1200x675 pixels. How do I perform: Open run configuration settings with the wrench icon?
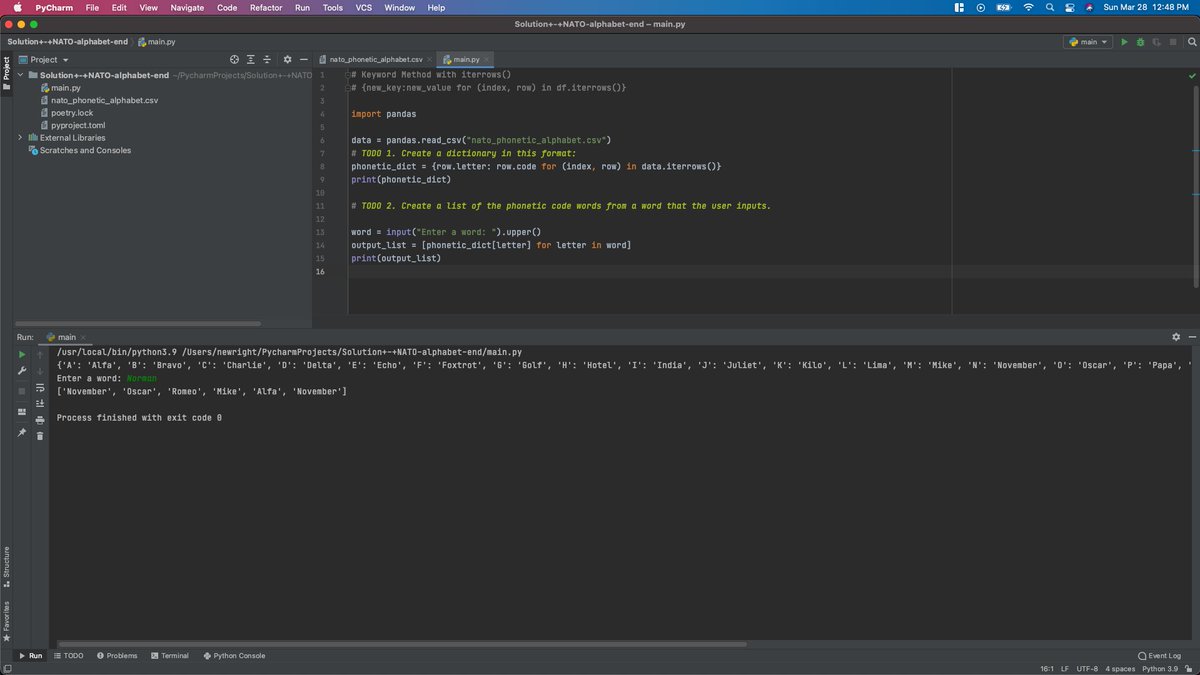(22, 370)
